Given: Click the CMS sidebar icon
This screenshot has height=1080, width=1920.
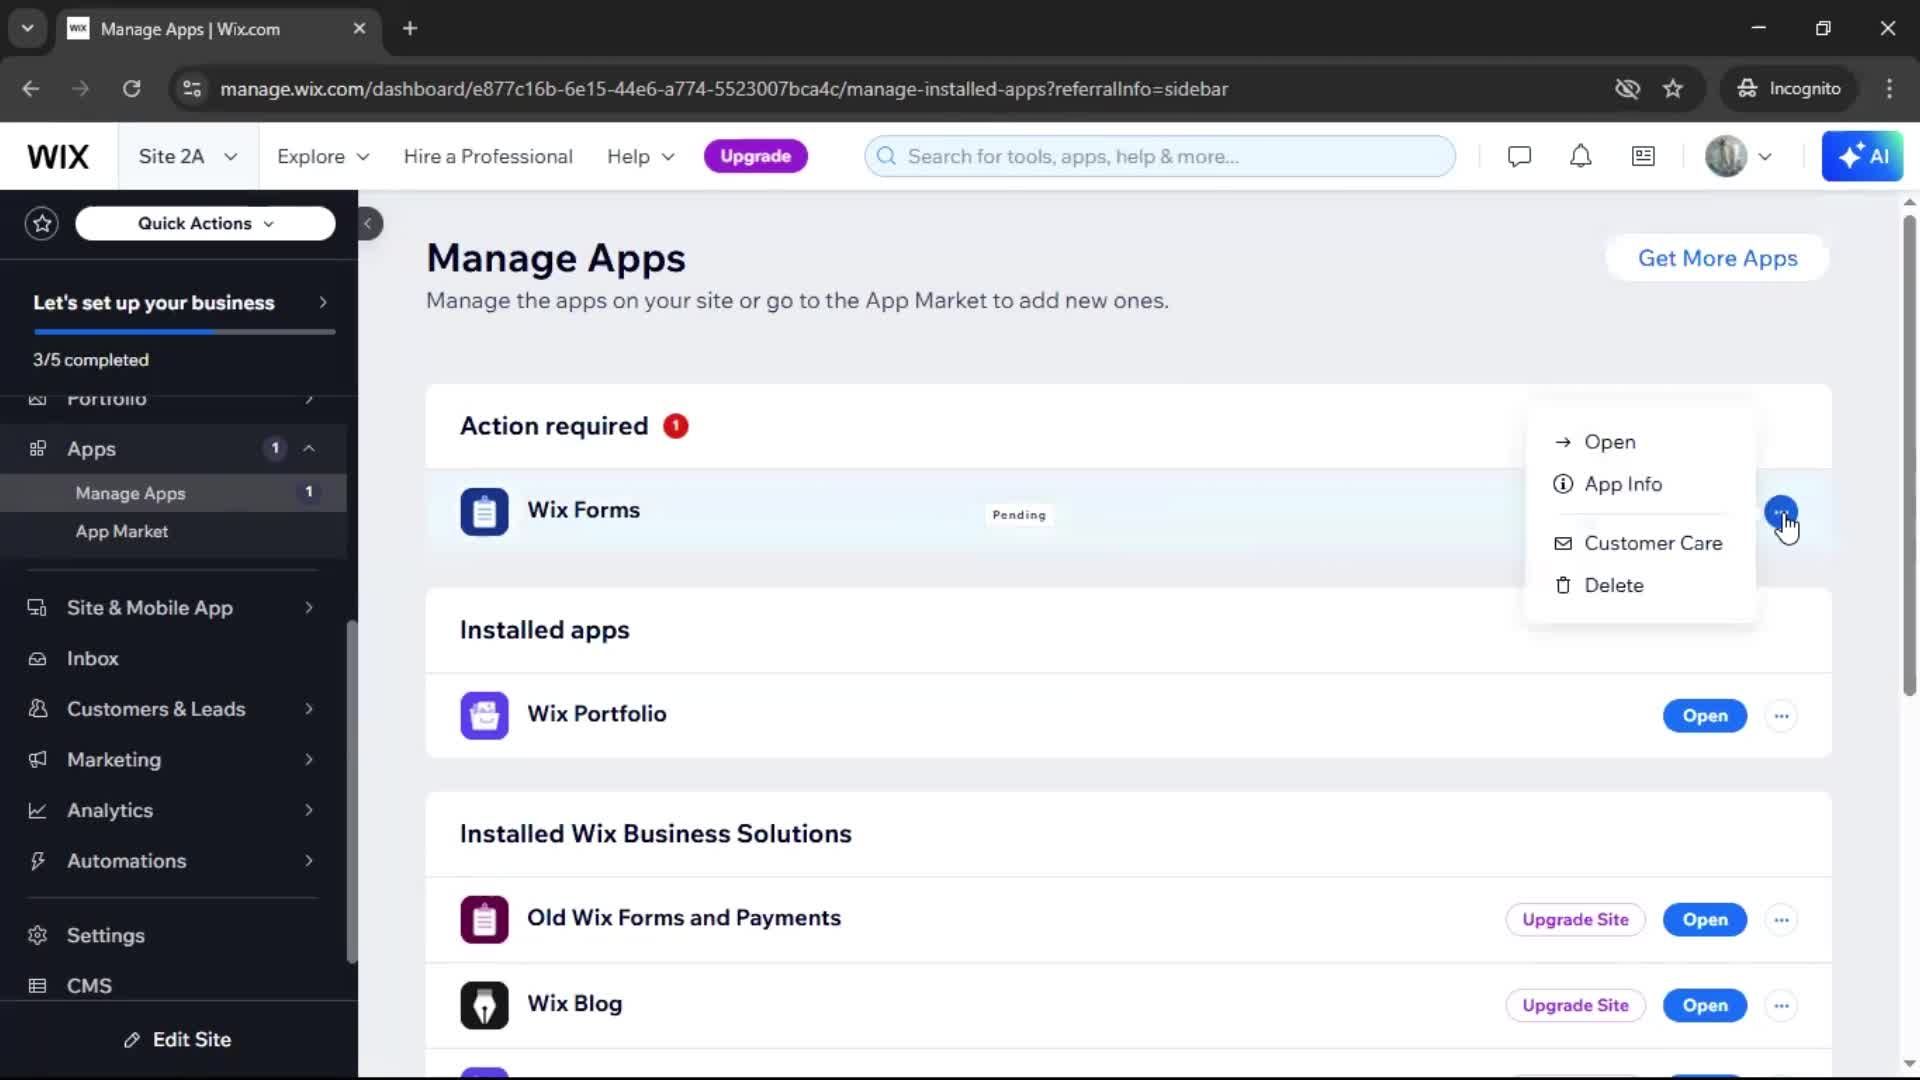Looking at the screenshot, I should [37, 986].
